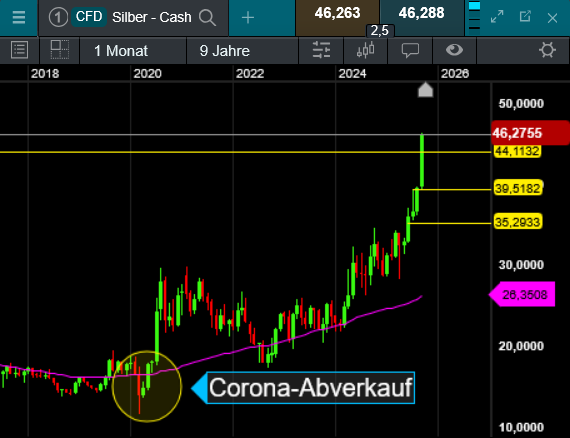Open the hamburger main menu
The image size is (570, 438).
pyautogui.click(x=19, y=17)
